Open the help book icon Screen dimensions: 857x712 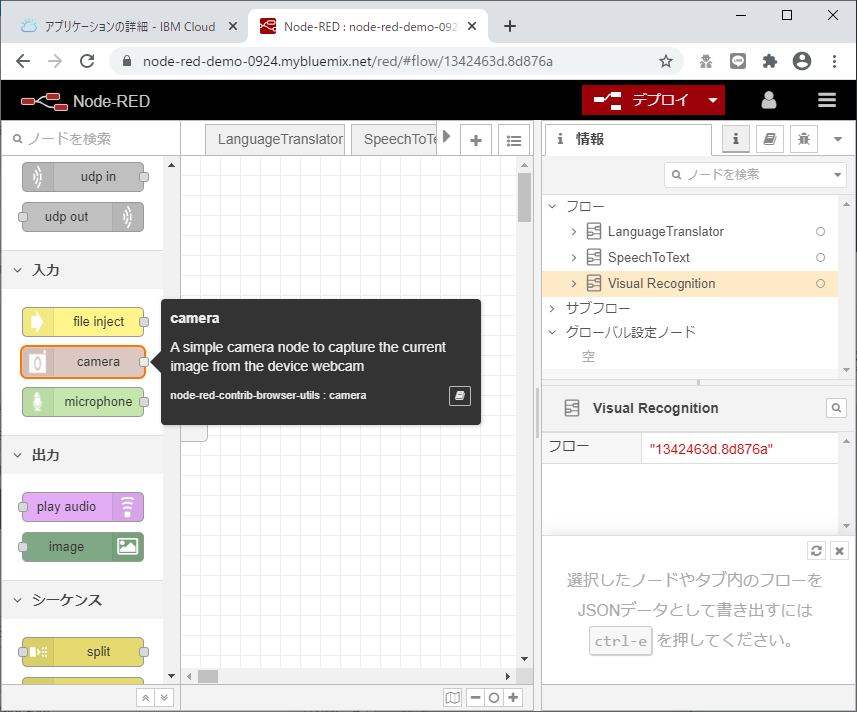(x=769, y=139)
